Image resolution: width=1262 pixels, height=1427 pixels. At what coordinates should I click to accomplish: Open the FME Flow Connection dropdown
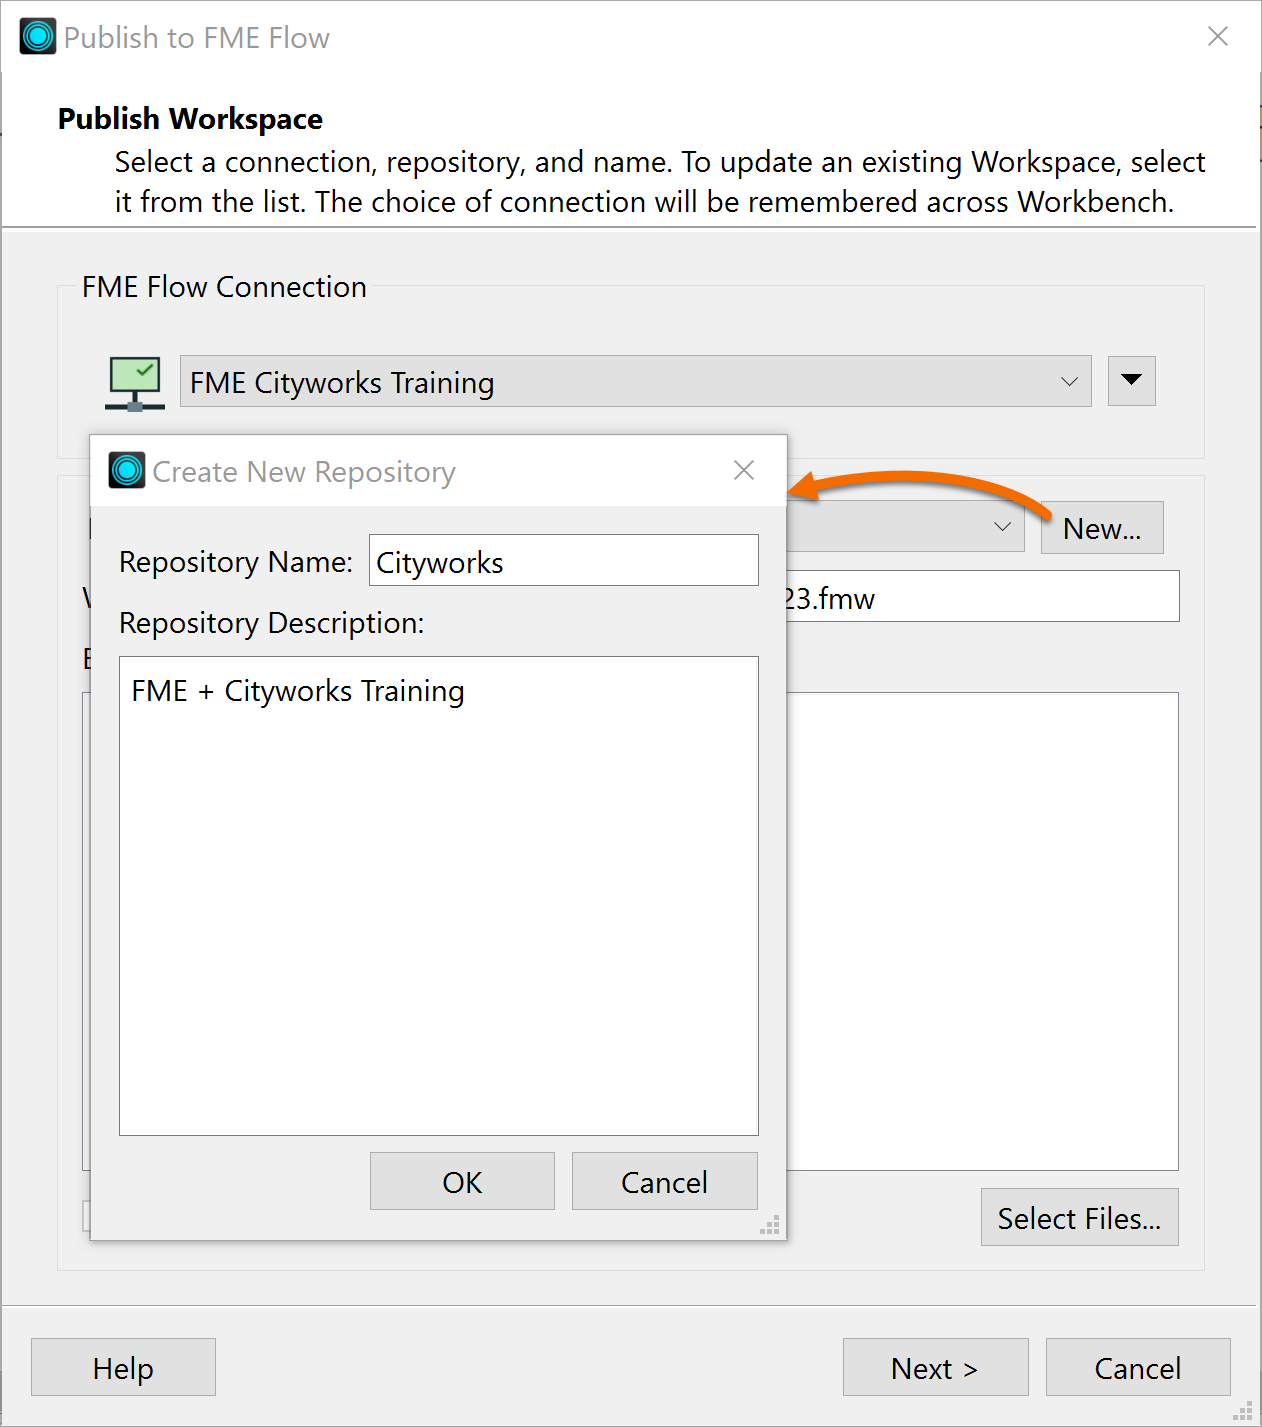point(1067,381)
